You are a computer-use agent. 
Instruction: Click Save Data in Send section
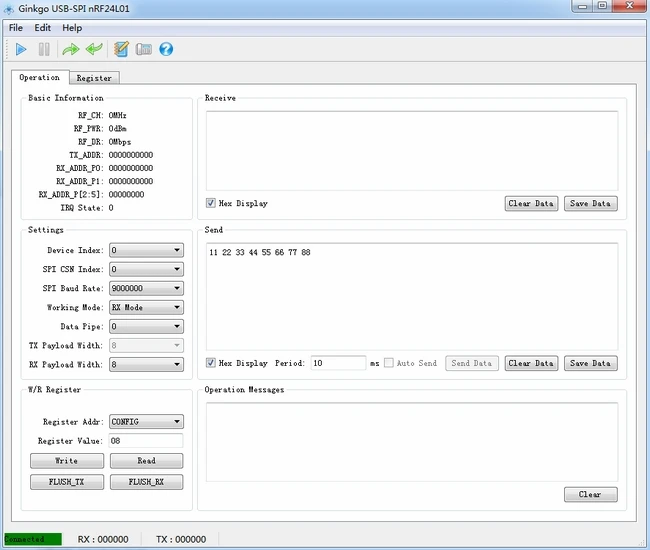pos(590,363)
